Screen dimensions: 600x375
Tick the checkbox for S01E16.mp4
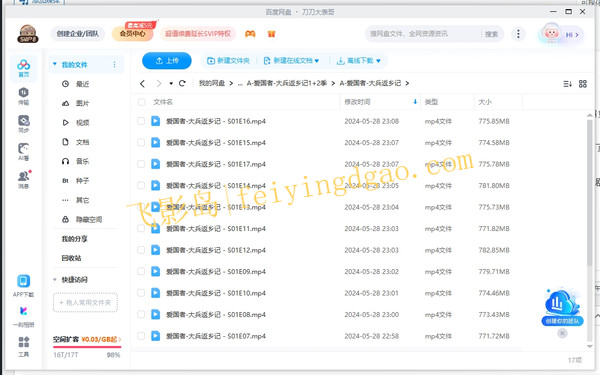(141, 121)
